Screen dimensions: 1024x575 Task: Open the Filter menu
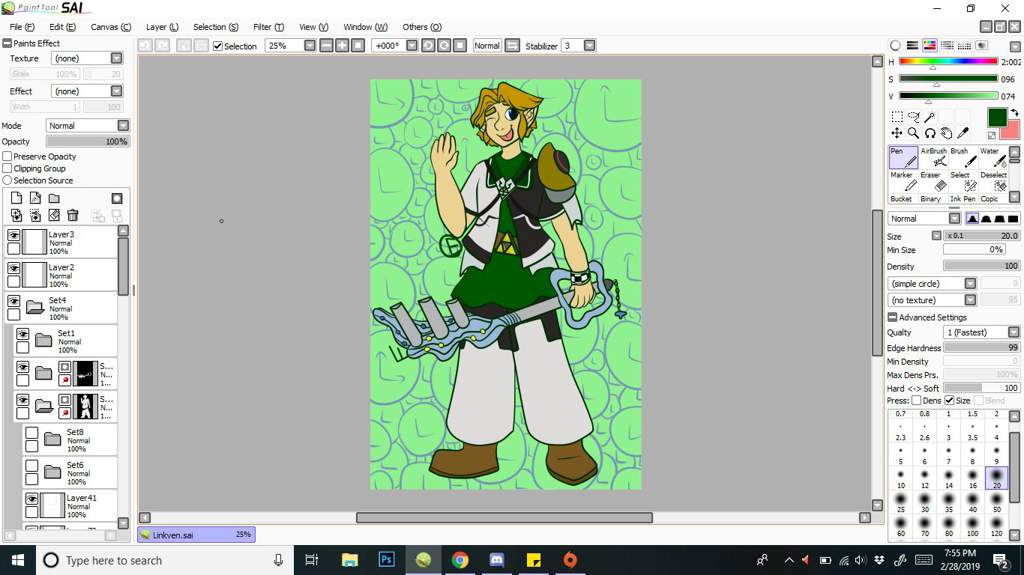pos(268,27)
